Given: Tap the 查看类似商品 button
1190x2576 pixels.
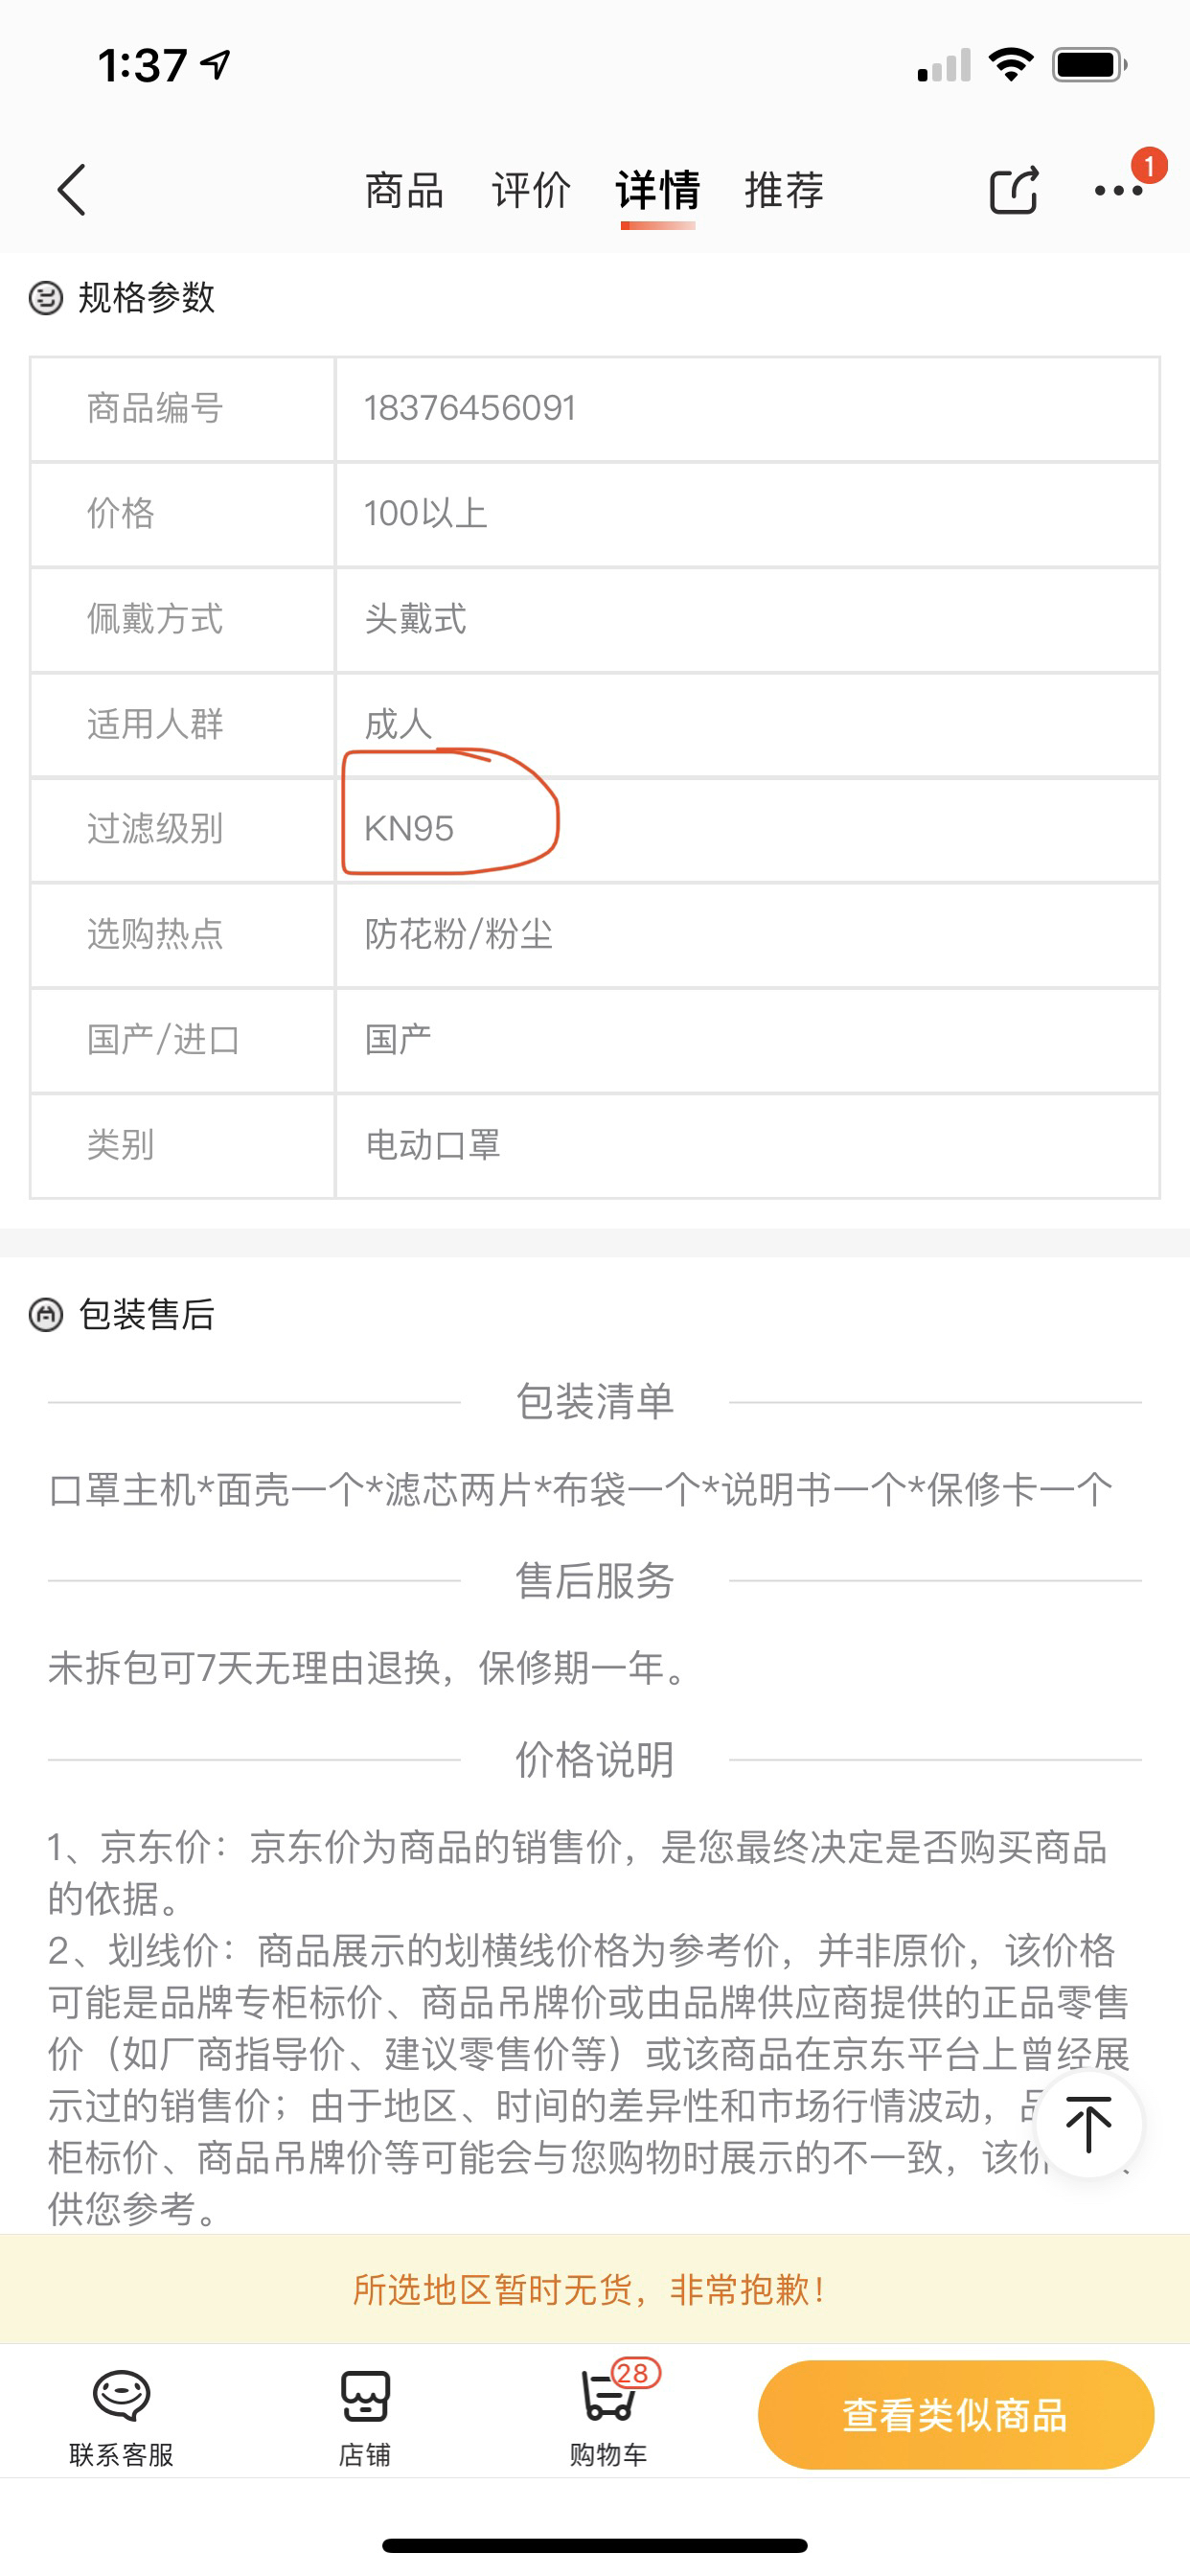Looking at the screenshot, I should tap(955, 2414).
